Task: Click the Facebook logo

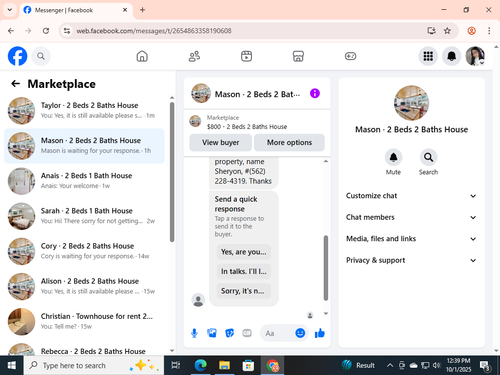Action: point(17,56)
